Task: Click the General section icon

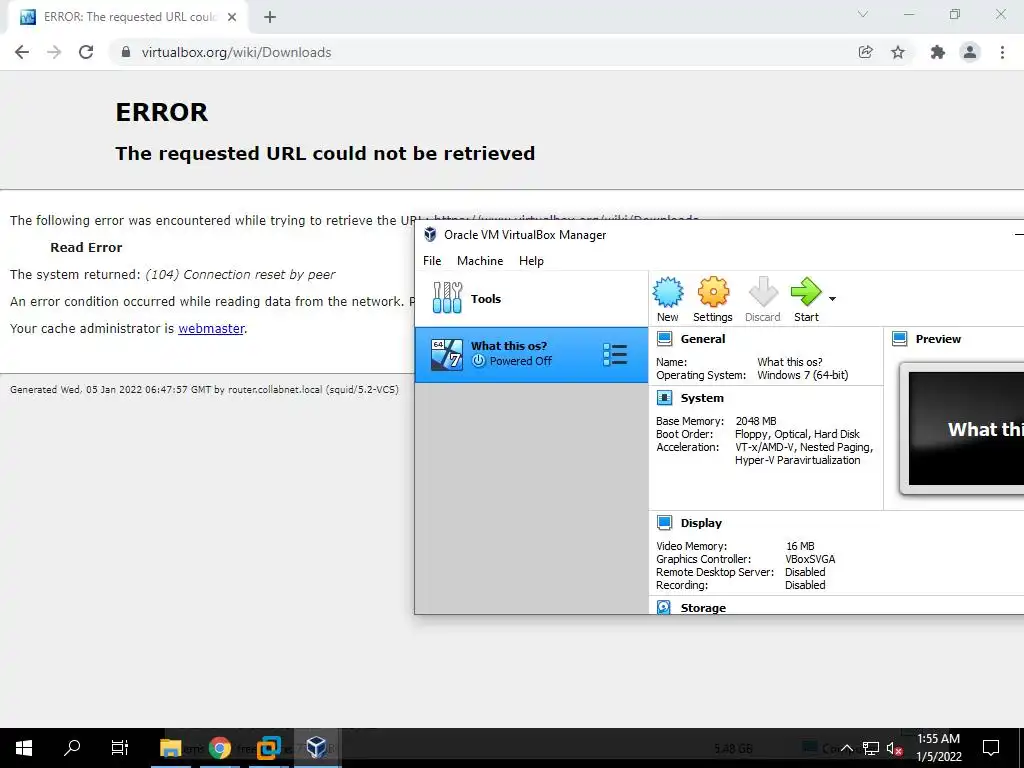Action: [664, 338]
